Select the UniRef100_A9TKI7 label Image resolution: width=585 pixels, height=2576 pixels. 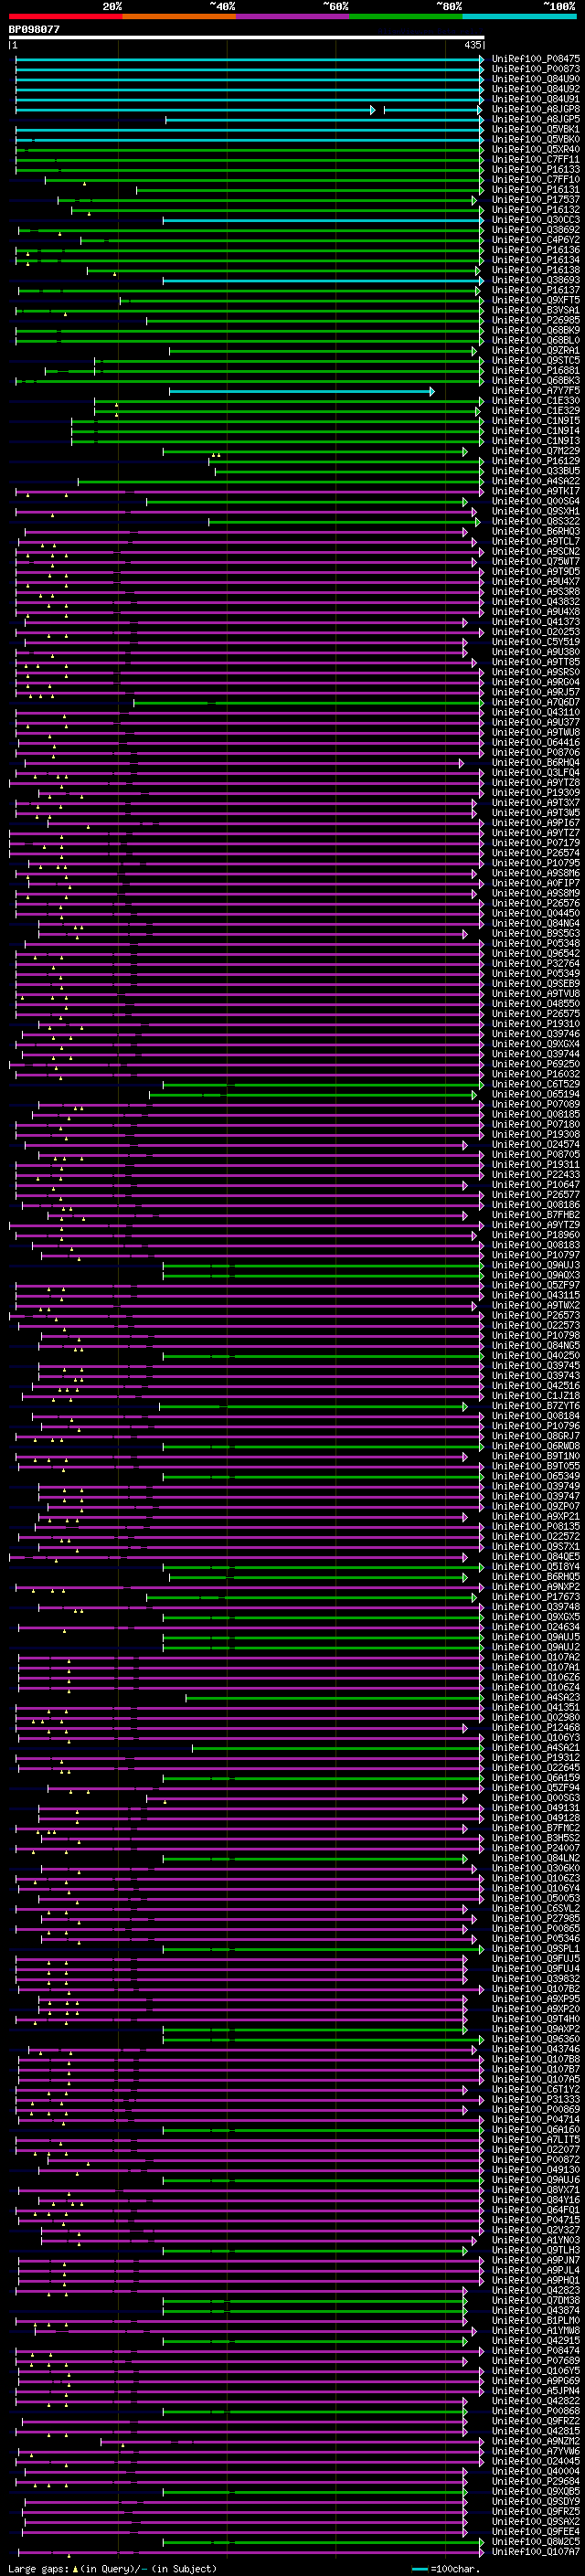(536, 491)
